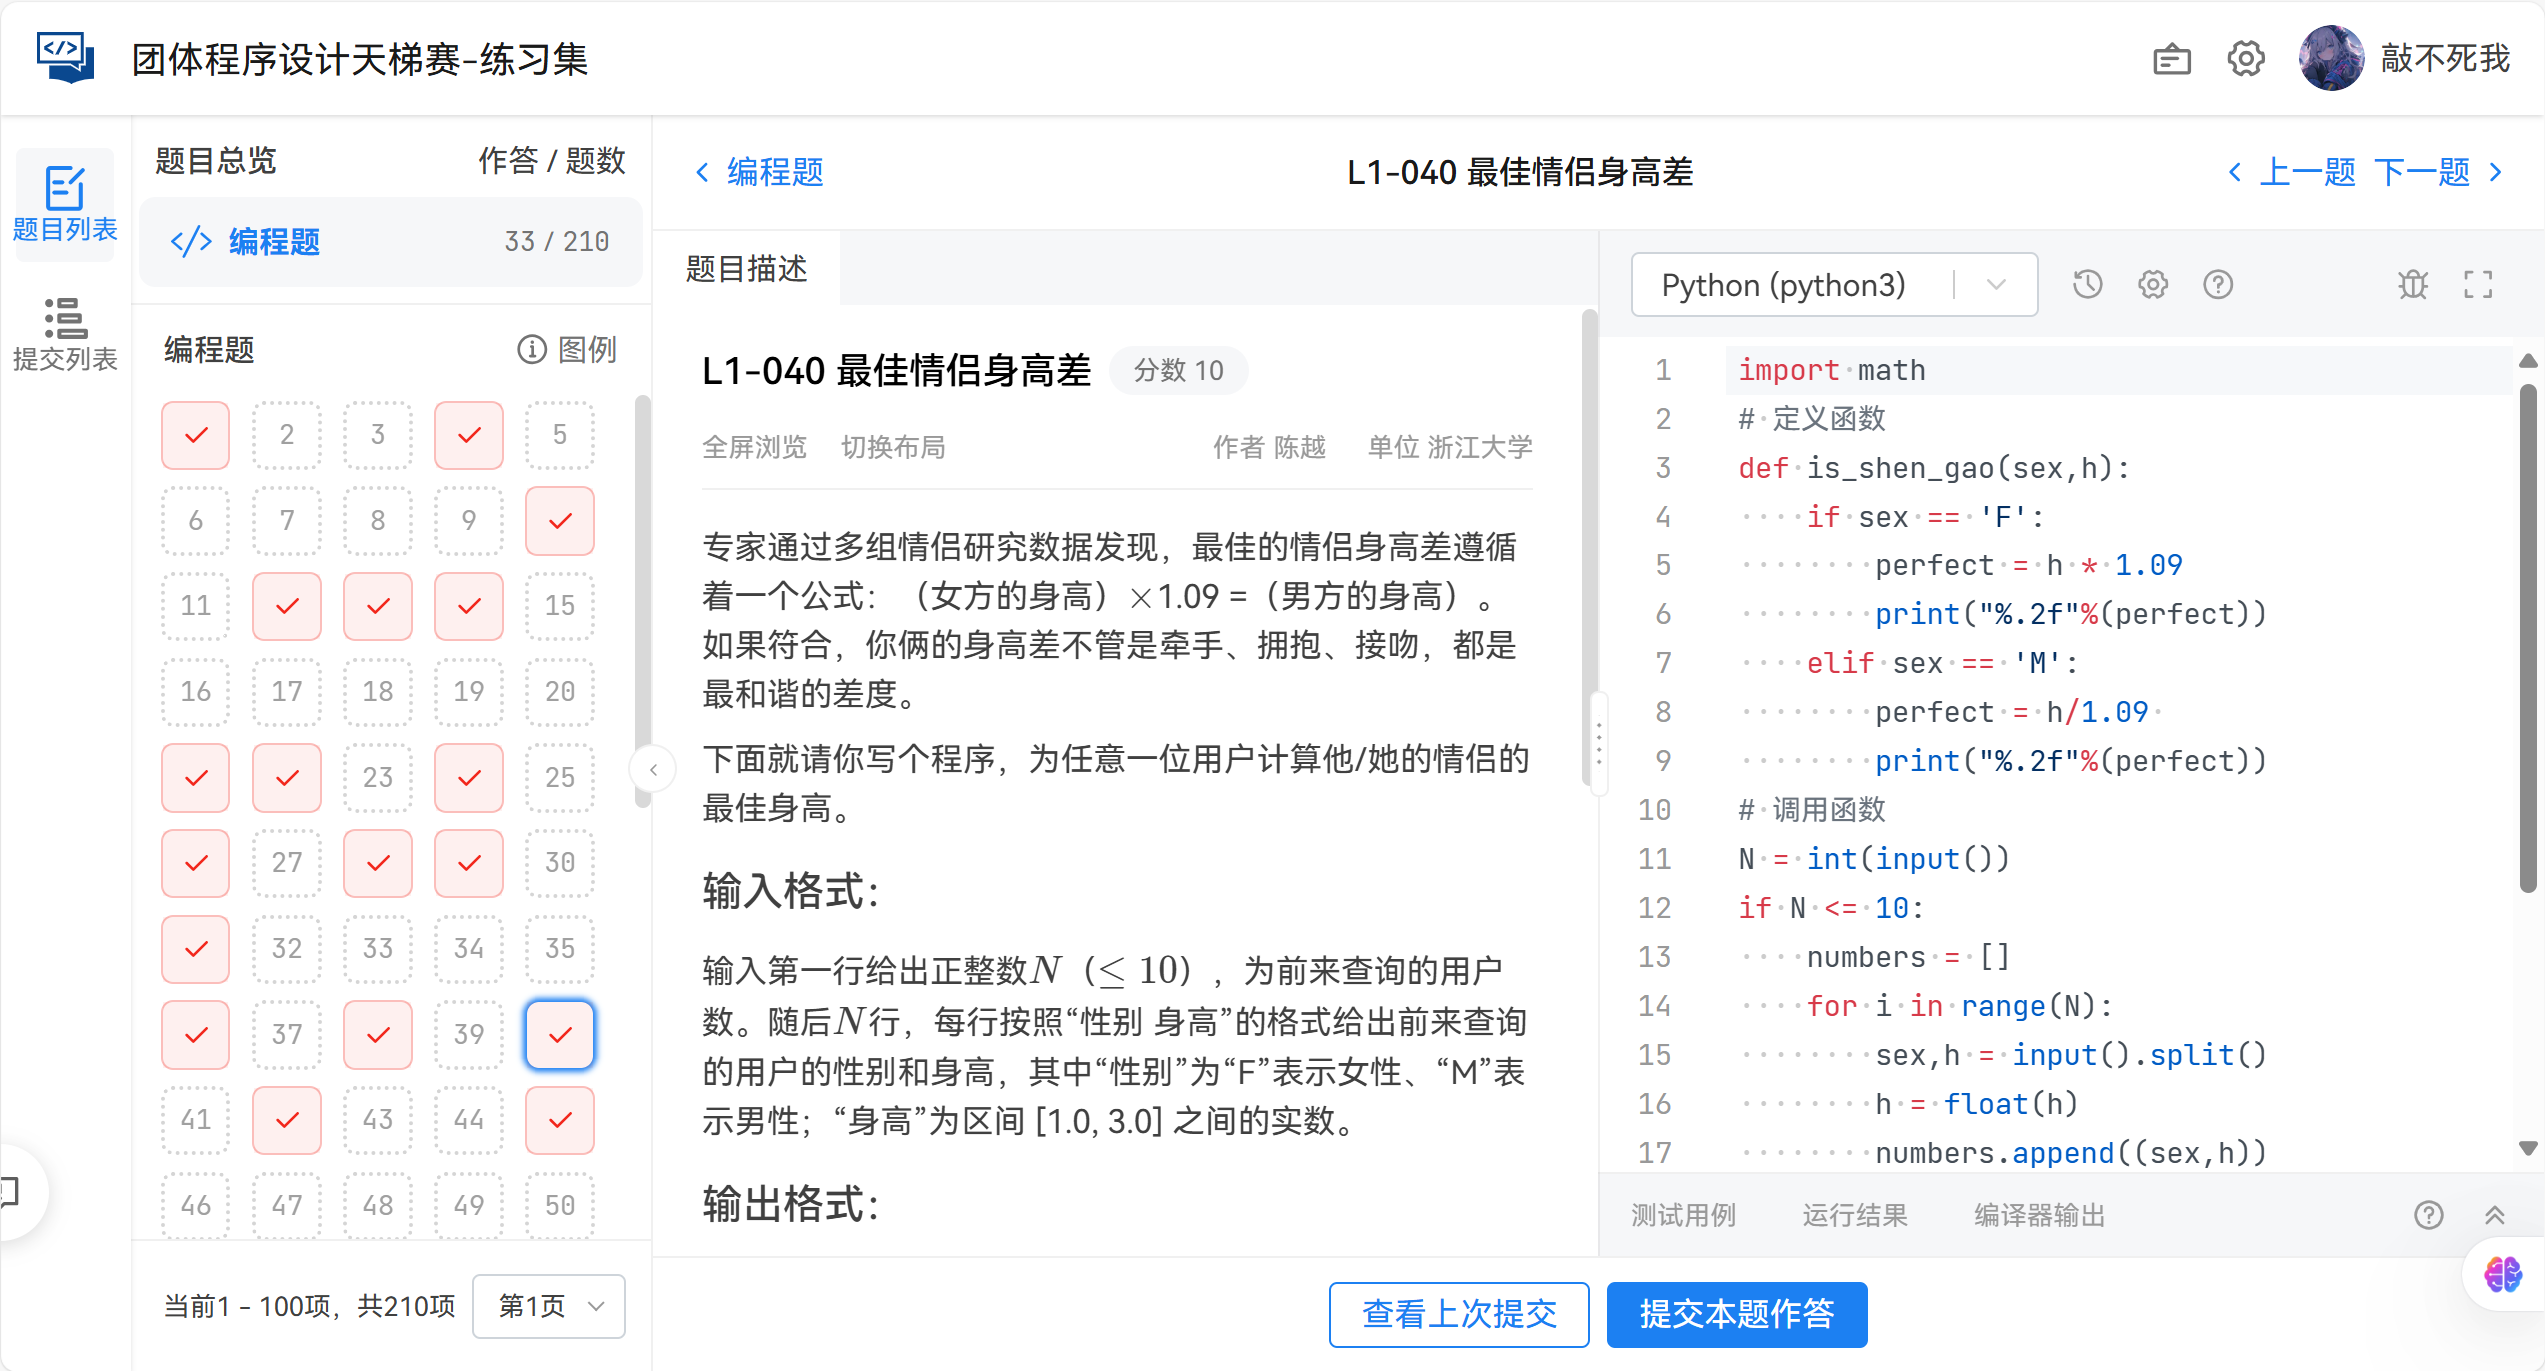Image resolution: width=2545 pixels, height=1371 pixels.
Task: Click the editor help question mark icon
Action: [x=2217, y=285]
